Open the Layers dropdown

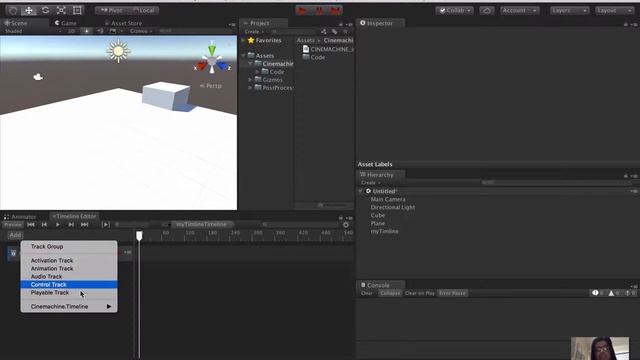coord(569,11)
